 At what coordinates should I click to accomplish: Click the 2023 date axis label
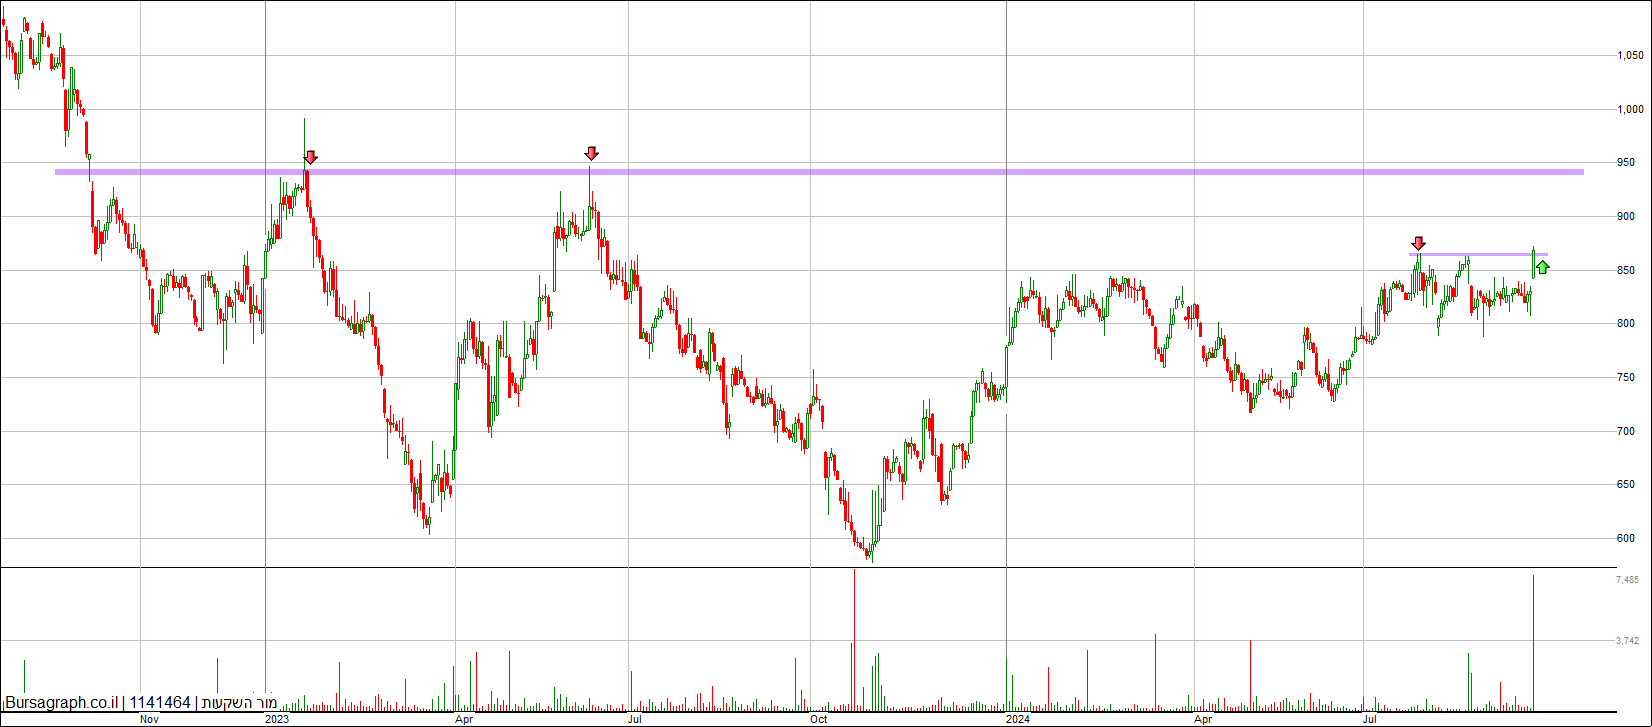pyautogui.click(x=277, y=719)
